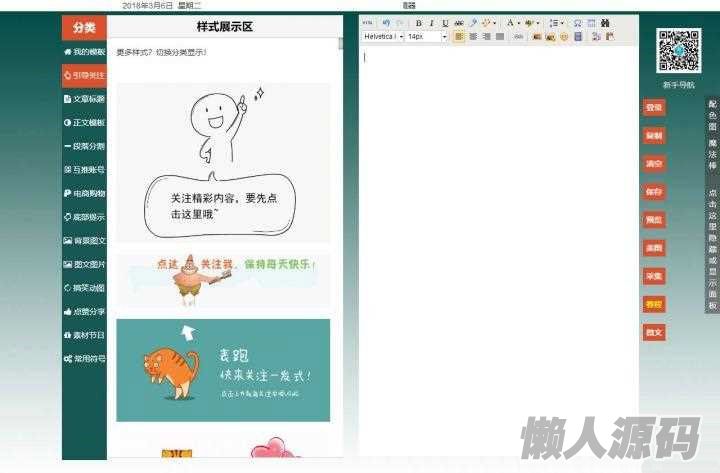Click the insert link icon
The height and width of the screenshot is (473, 720).
pyautogui.click(x=518, y=36)
